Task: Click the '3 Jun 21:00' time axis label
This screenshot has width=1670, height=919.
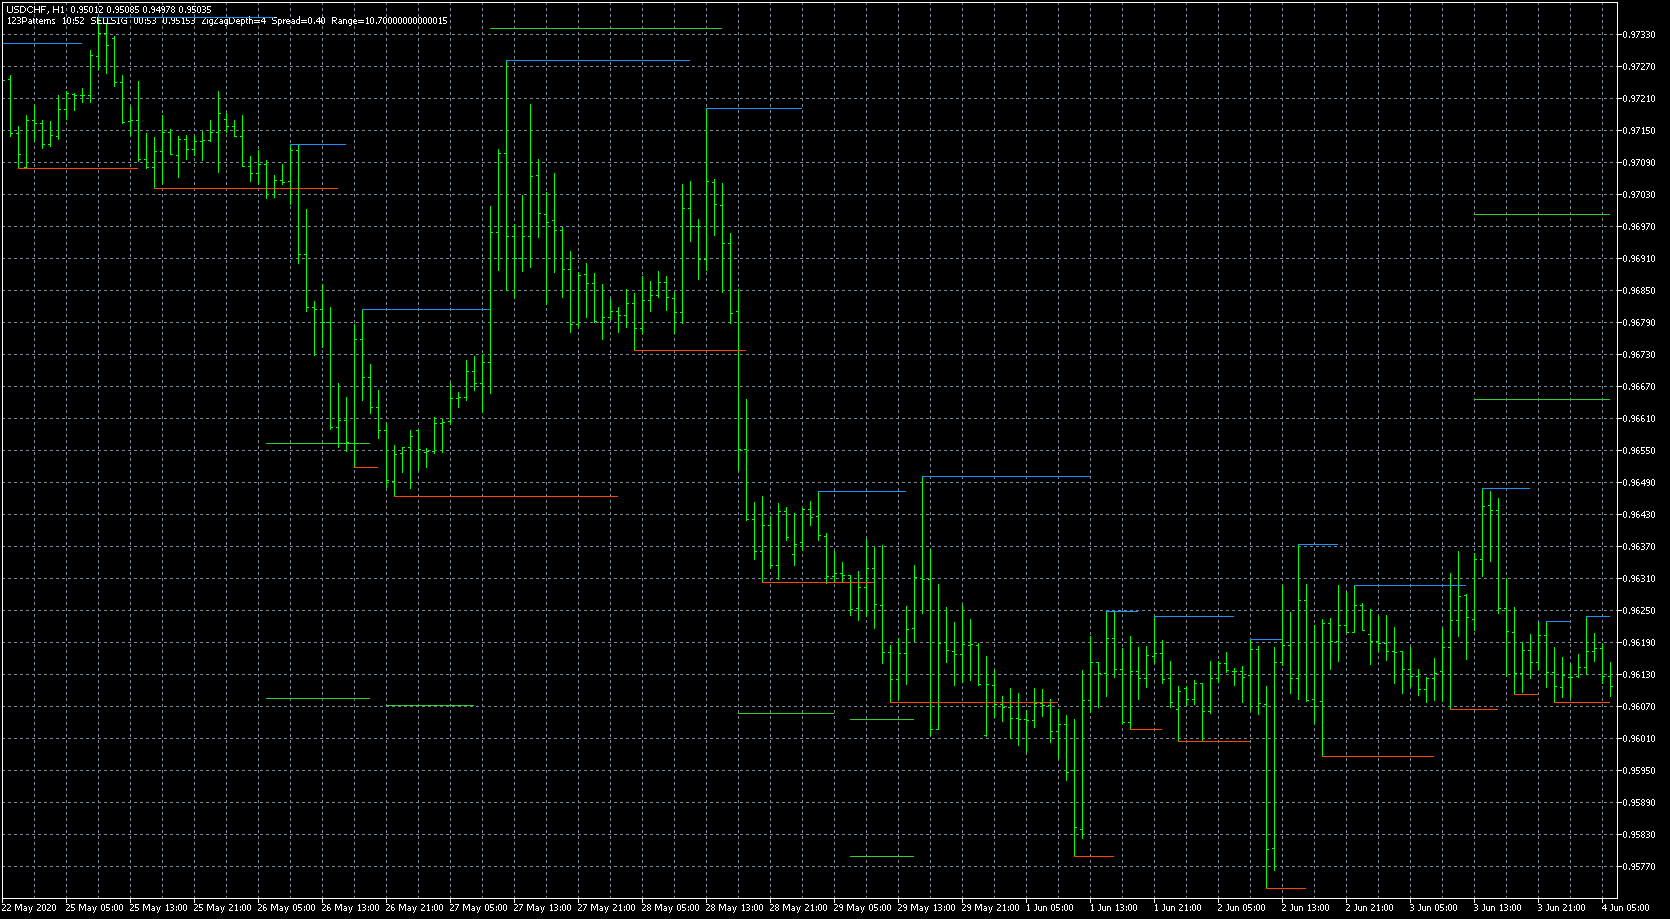Action: tap(1564, 908)
